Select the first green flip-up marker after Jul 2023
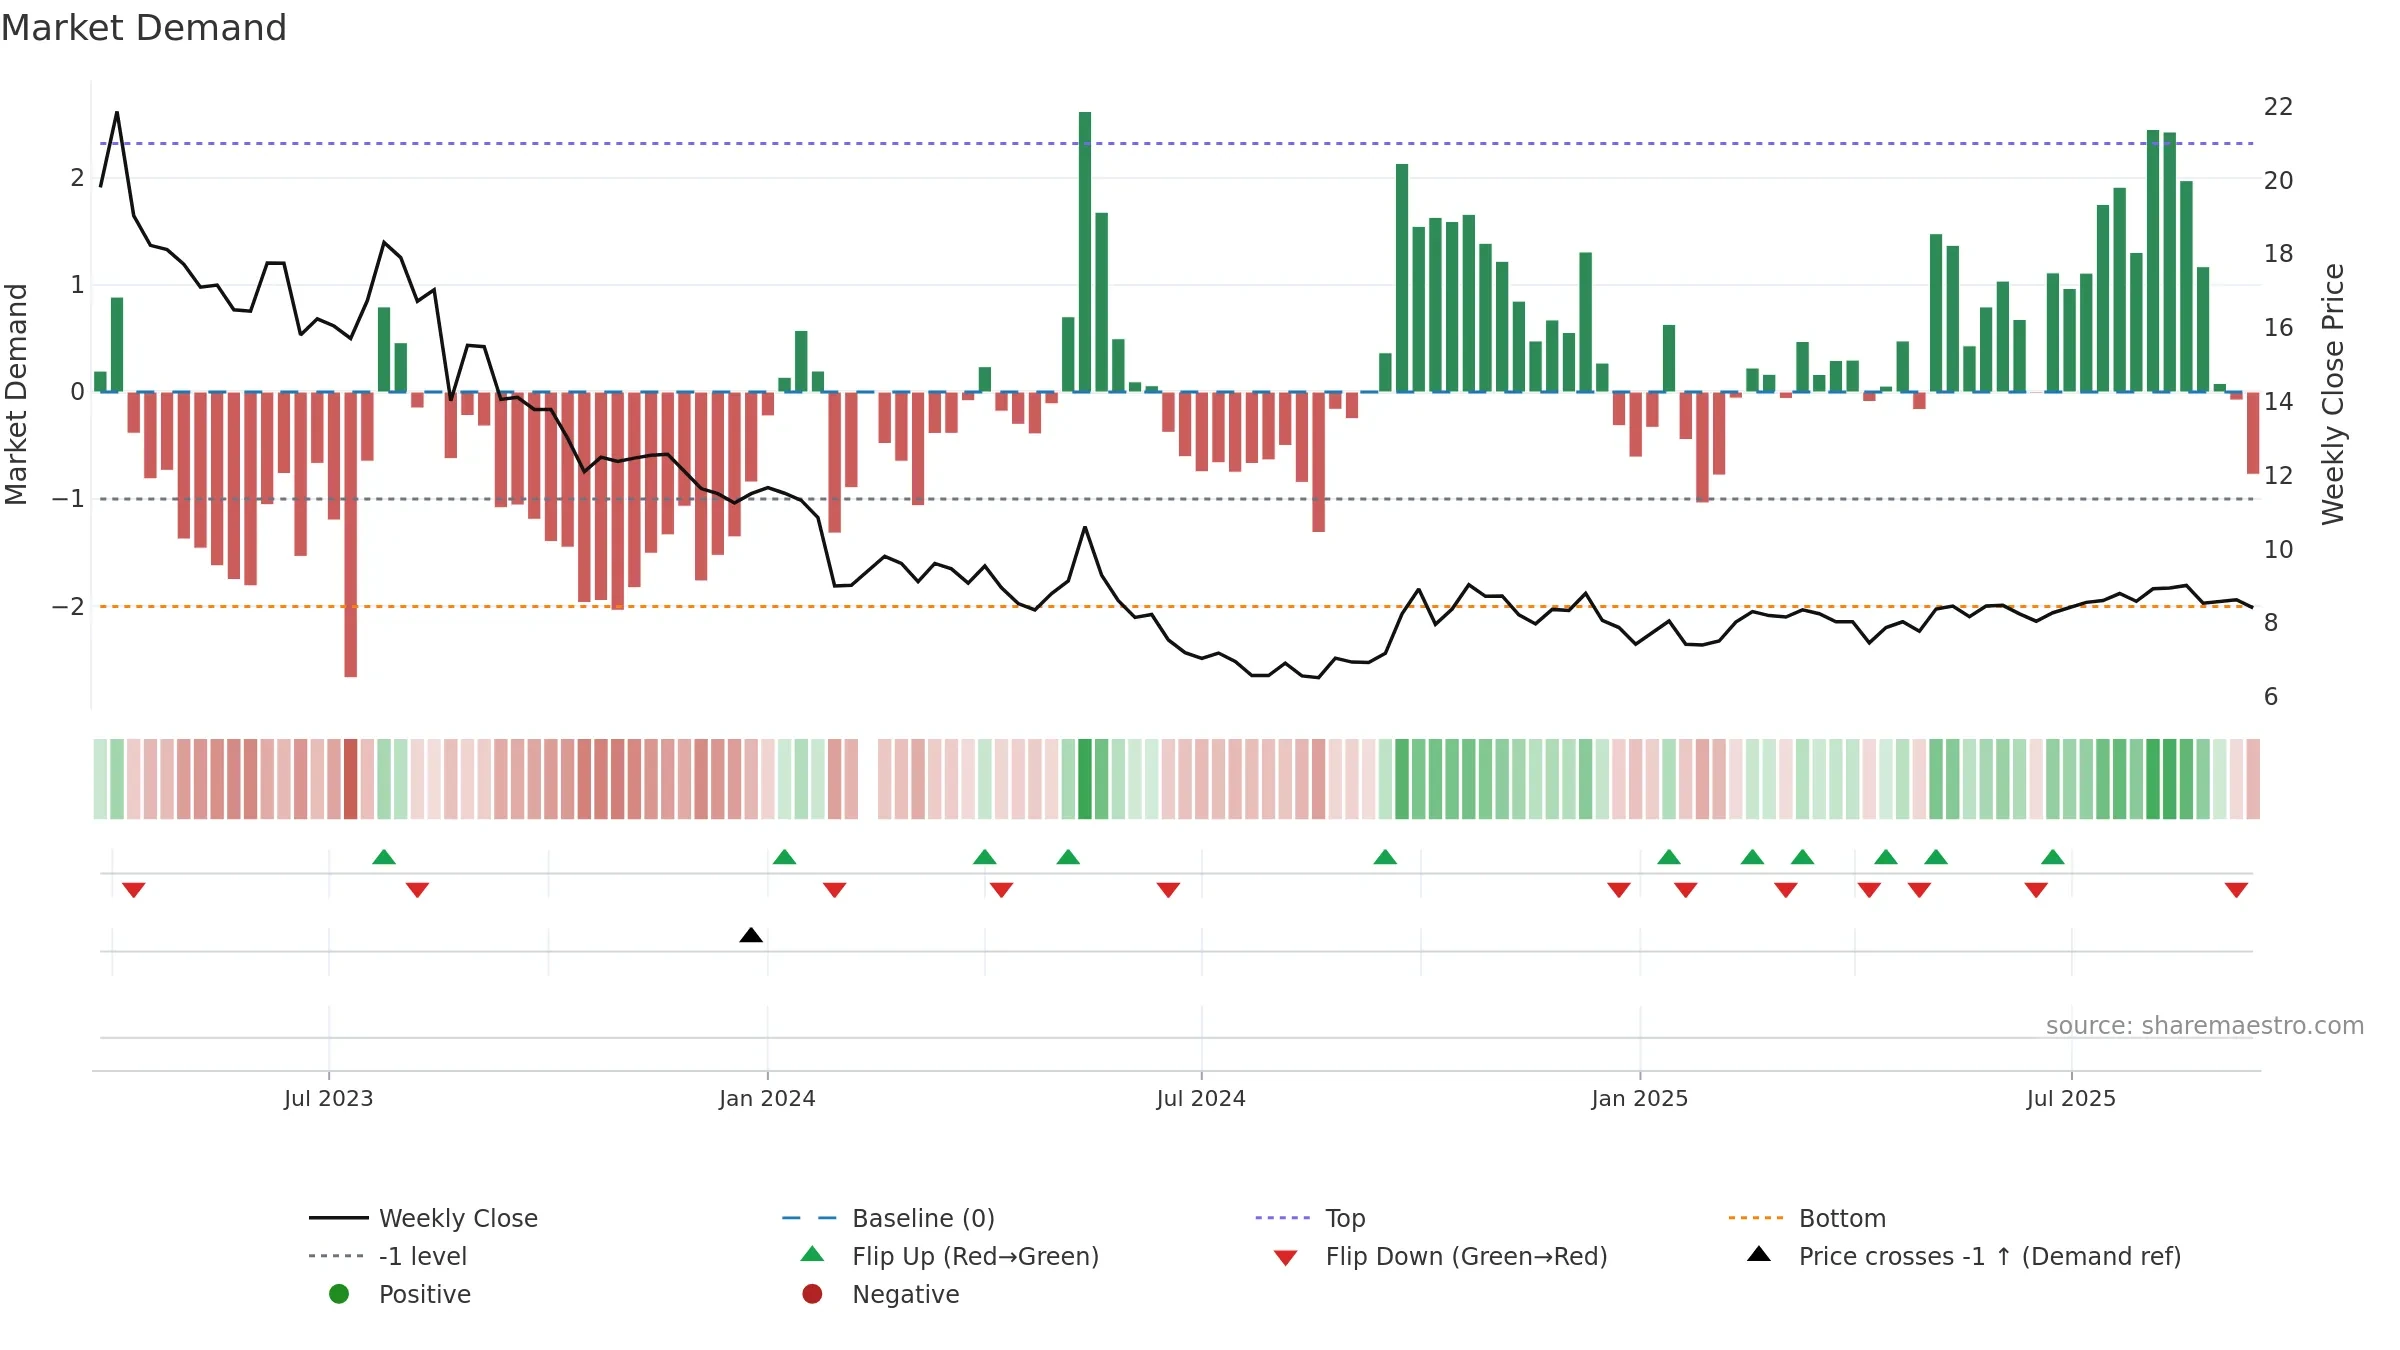This screenshot has width=2400, height=1350. coord(384,857)
